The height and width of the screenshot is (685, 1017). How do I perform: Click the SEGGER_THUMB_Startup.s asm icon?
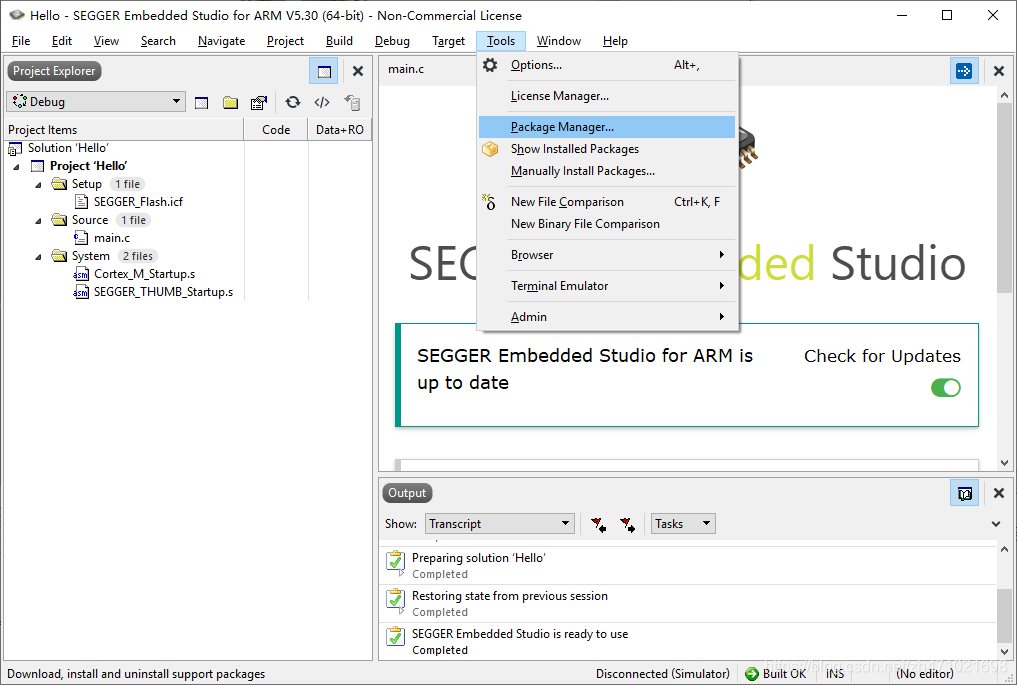pos(80,293)
